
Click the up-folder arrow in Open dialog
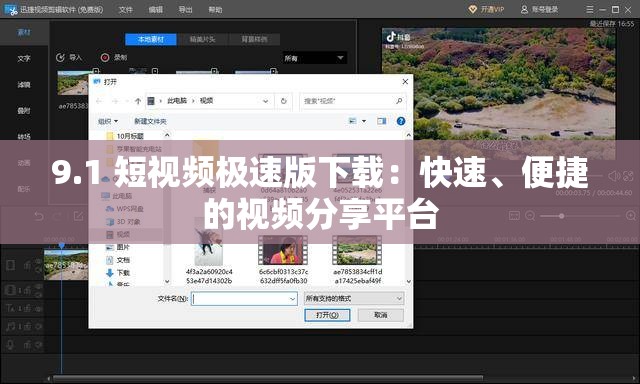coord(138,101)
